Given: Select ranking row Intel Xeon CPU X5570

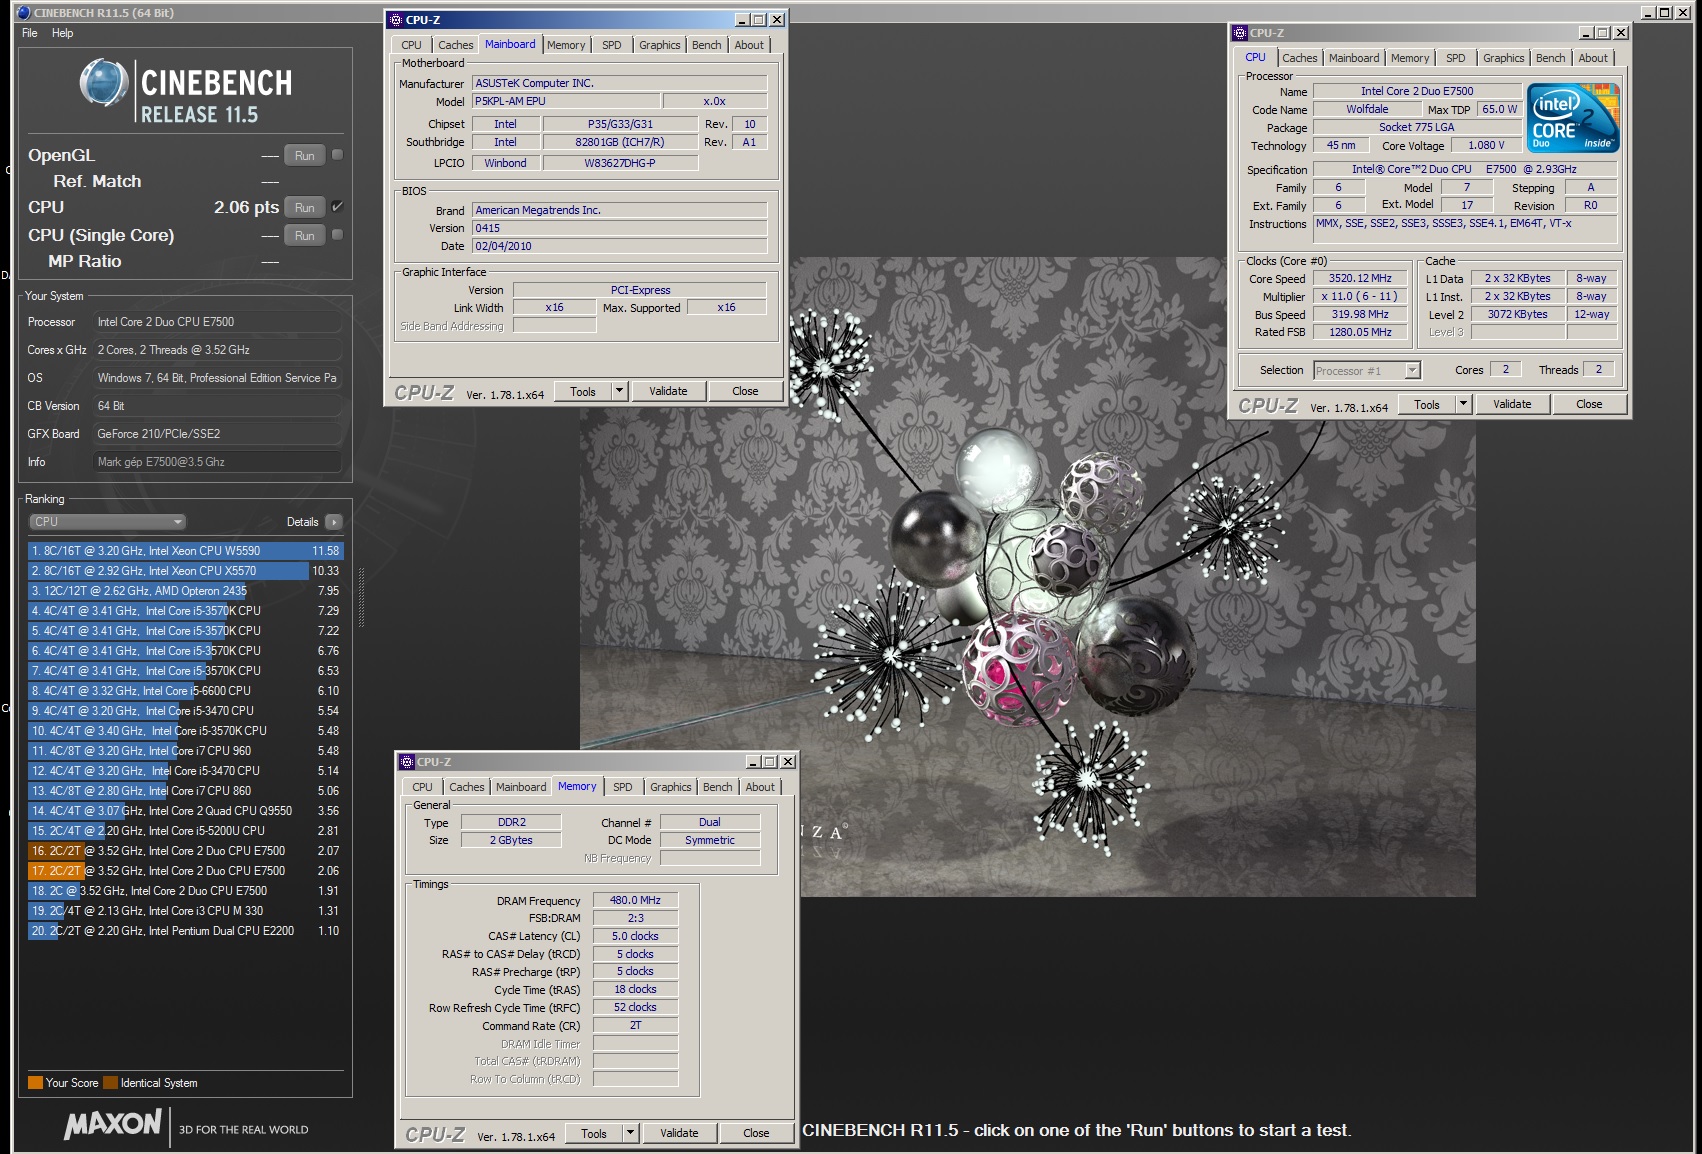Looking at the screenshot, I should (185, 571).
